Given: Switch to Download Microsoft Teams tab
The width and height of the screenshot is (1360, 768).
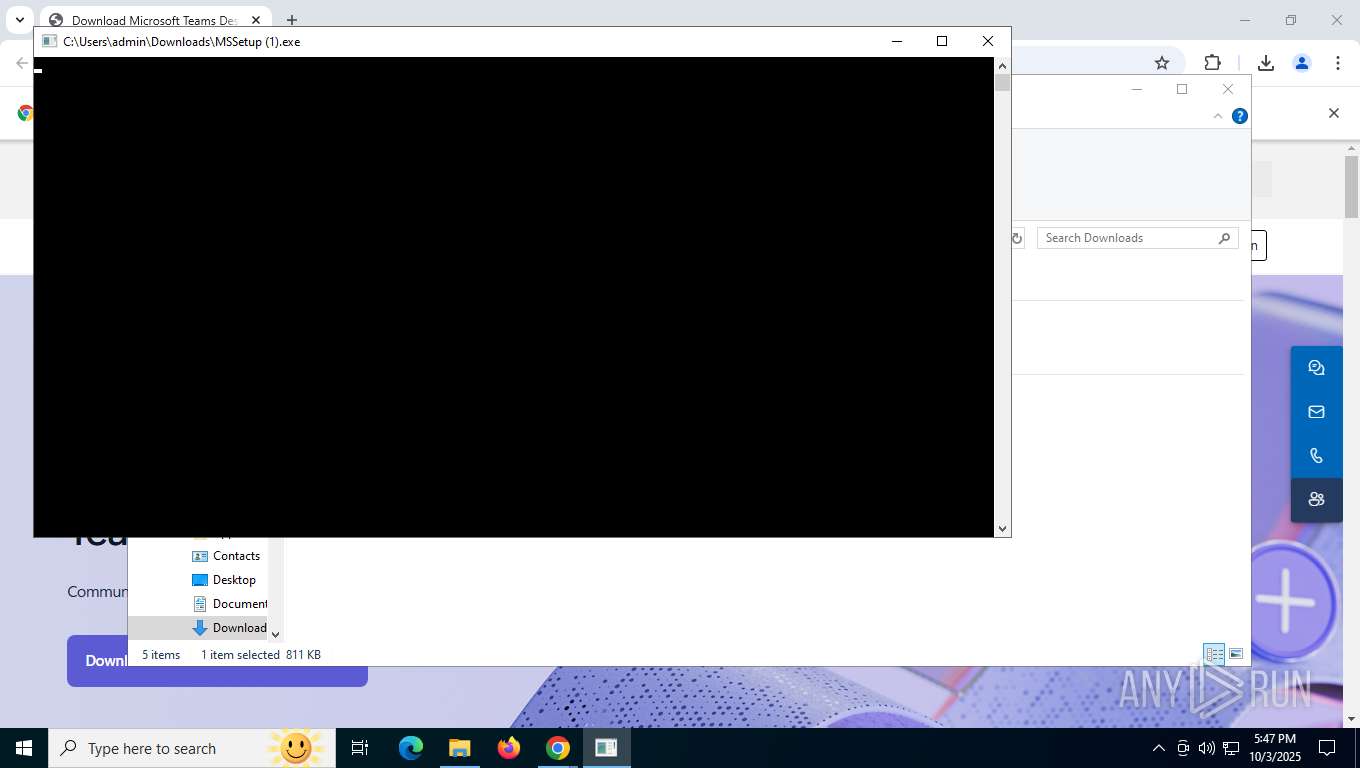Looking at the screenshot, I should pos(155,20).
